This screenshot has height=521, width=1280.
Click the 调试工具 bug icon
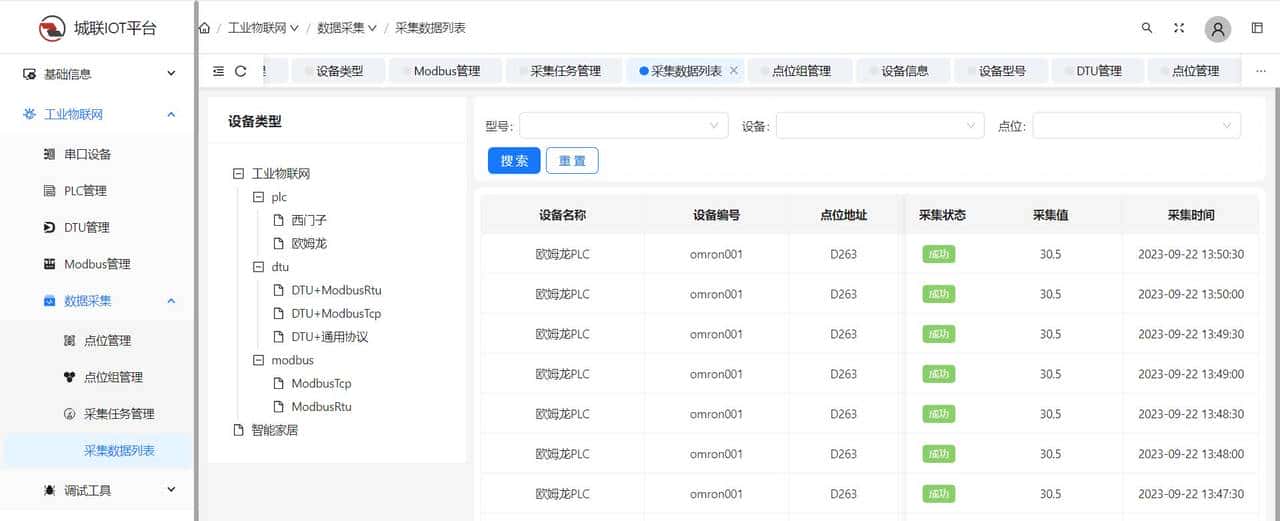coord(49,490)
